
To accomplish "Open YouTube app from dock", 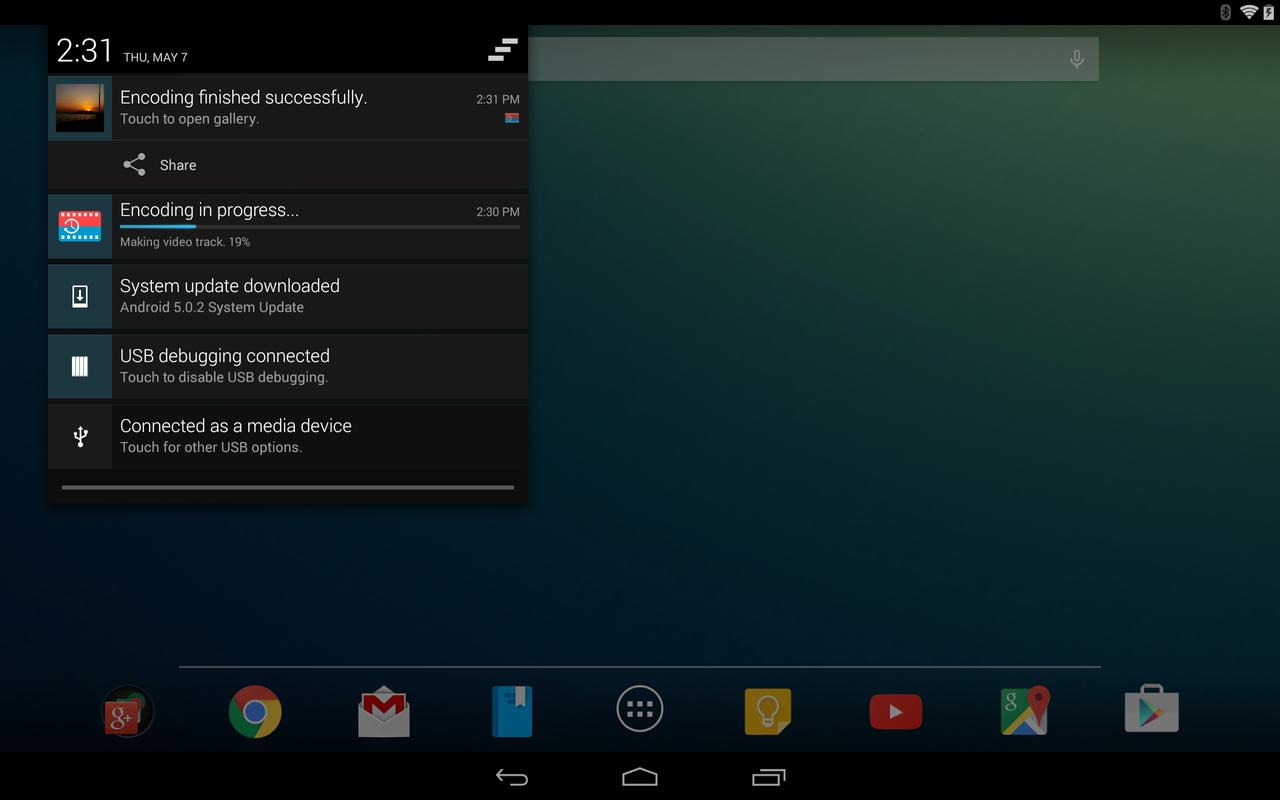I will [896, 712].
